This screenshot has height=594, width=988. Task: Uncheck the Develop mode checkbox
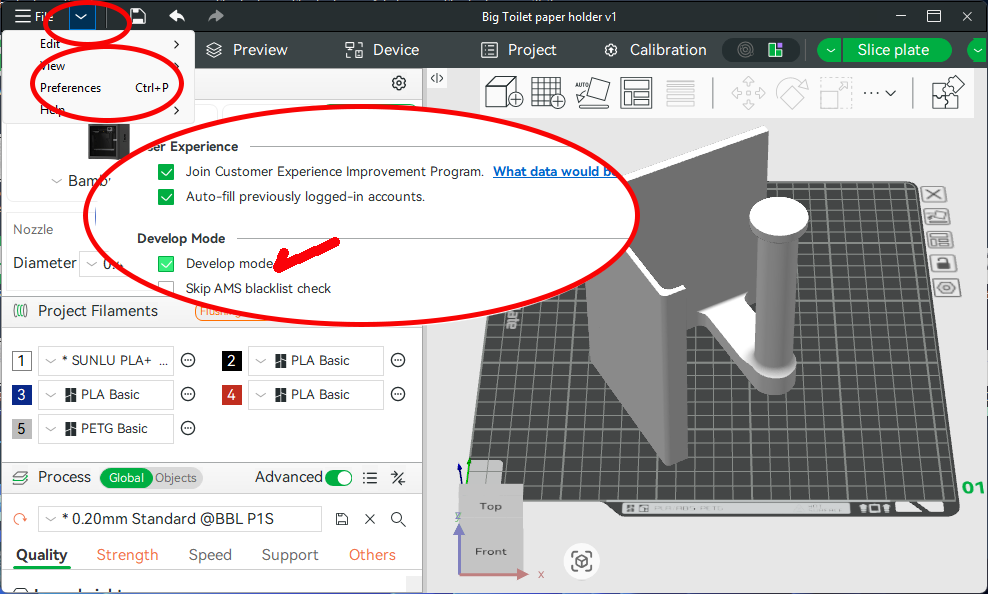tap(166, 264)
